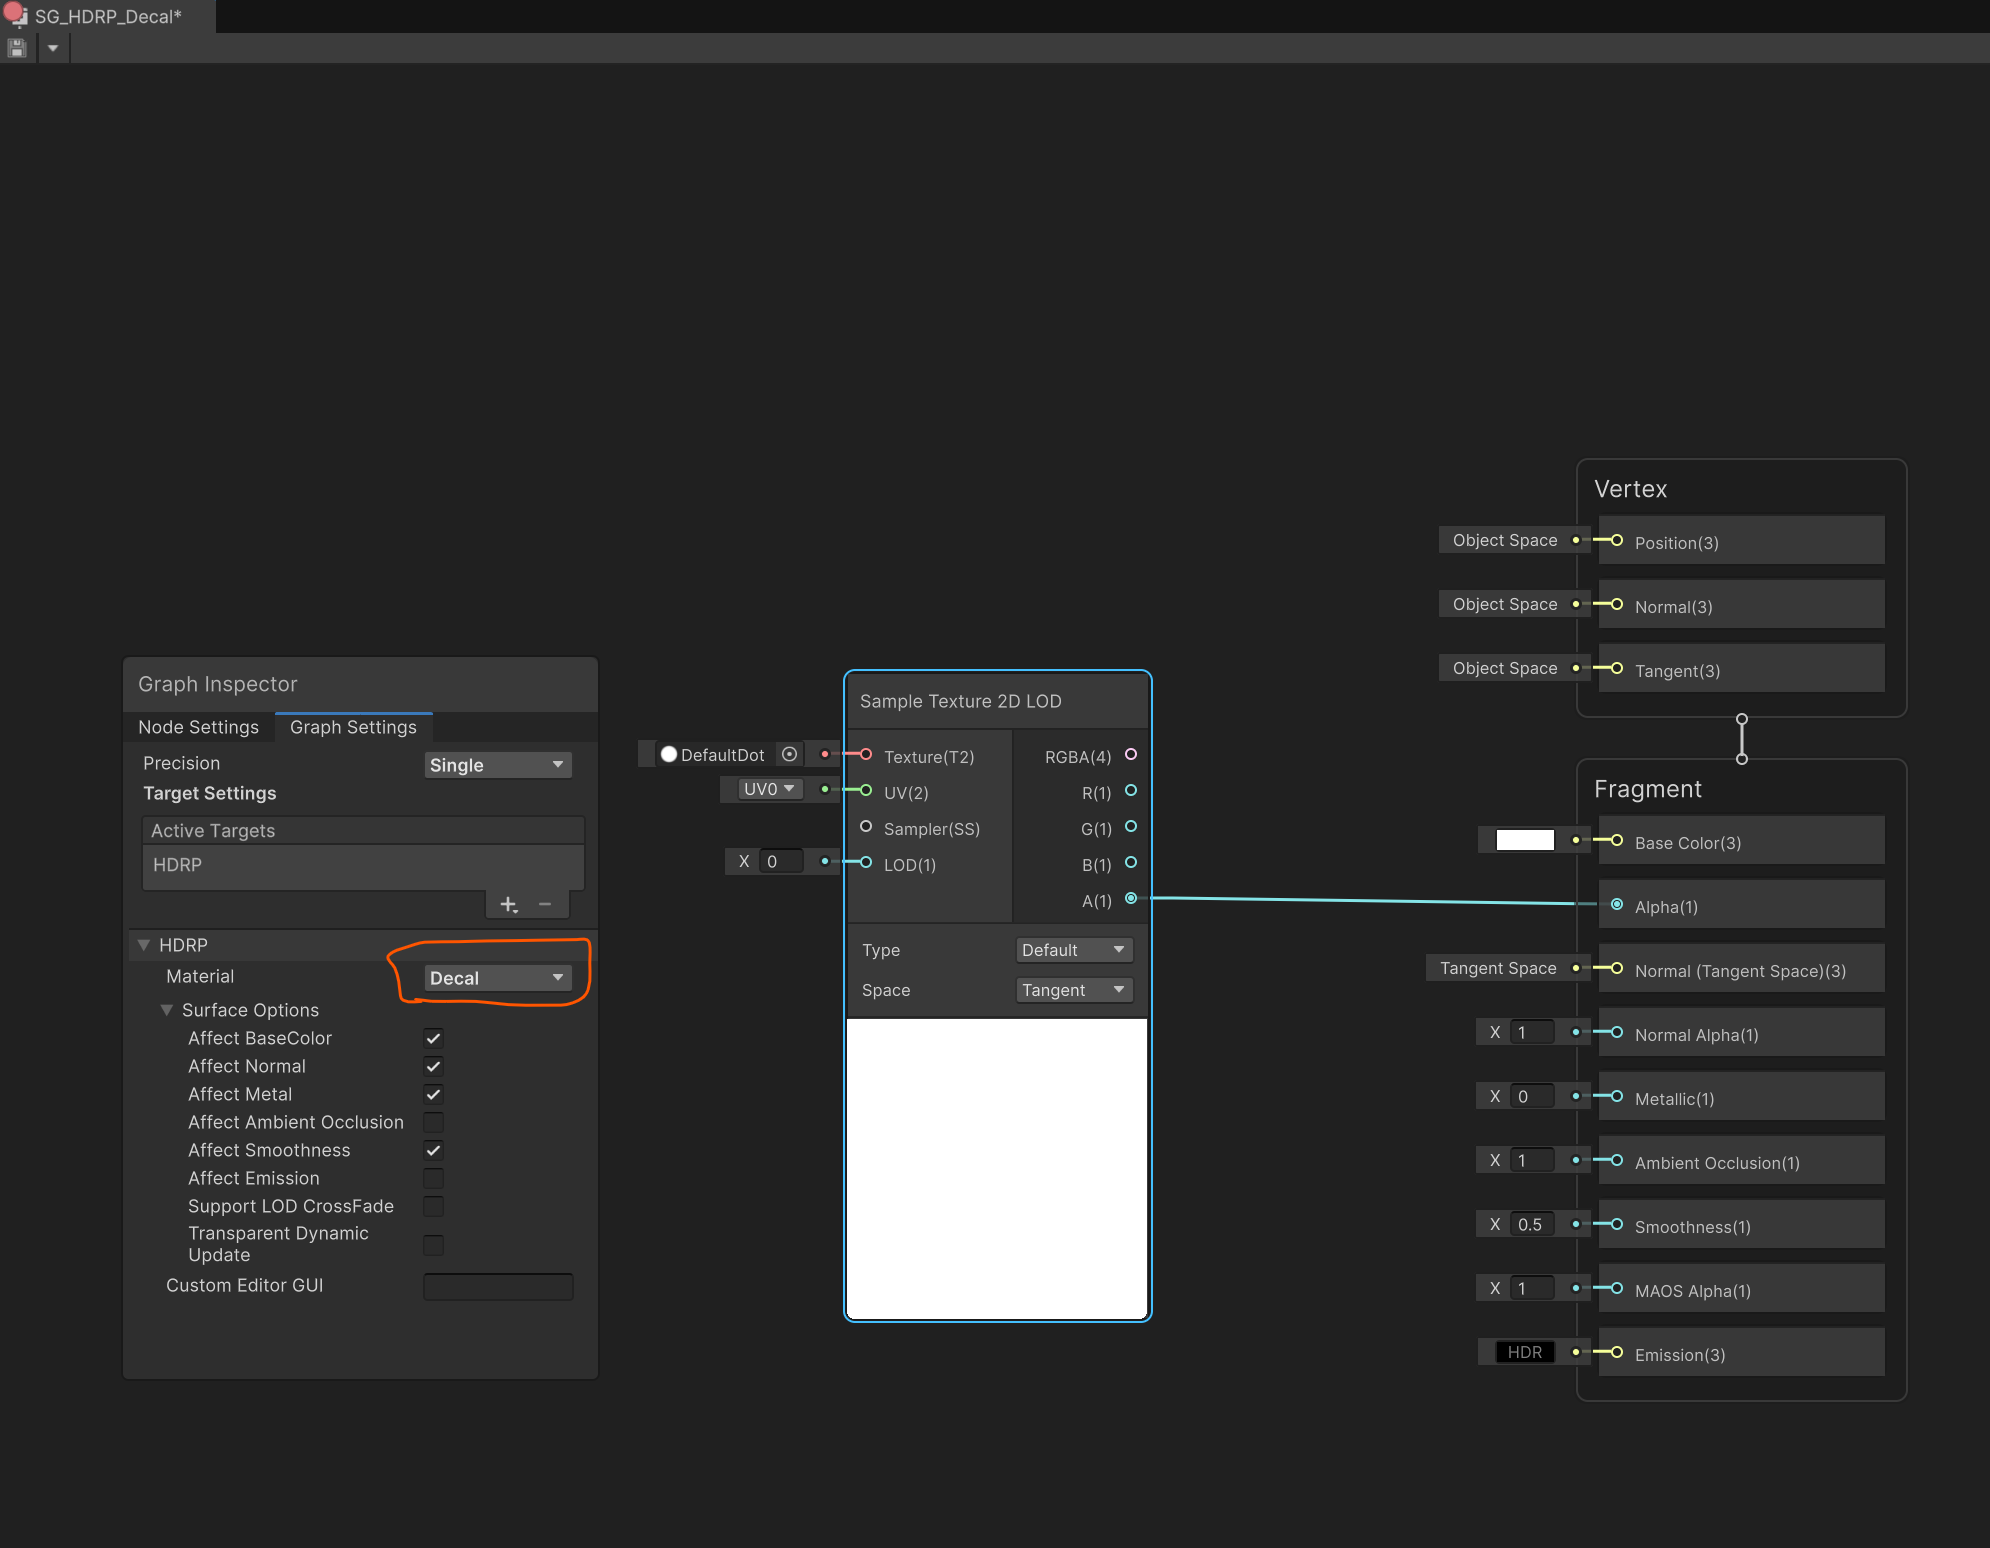Enable the Affect Emission checkbox
Image resolution: width=1990 pixels, height=1548 pixels.
433,1178
